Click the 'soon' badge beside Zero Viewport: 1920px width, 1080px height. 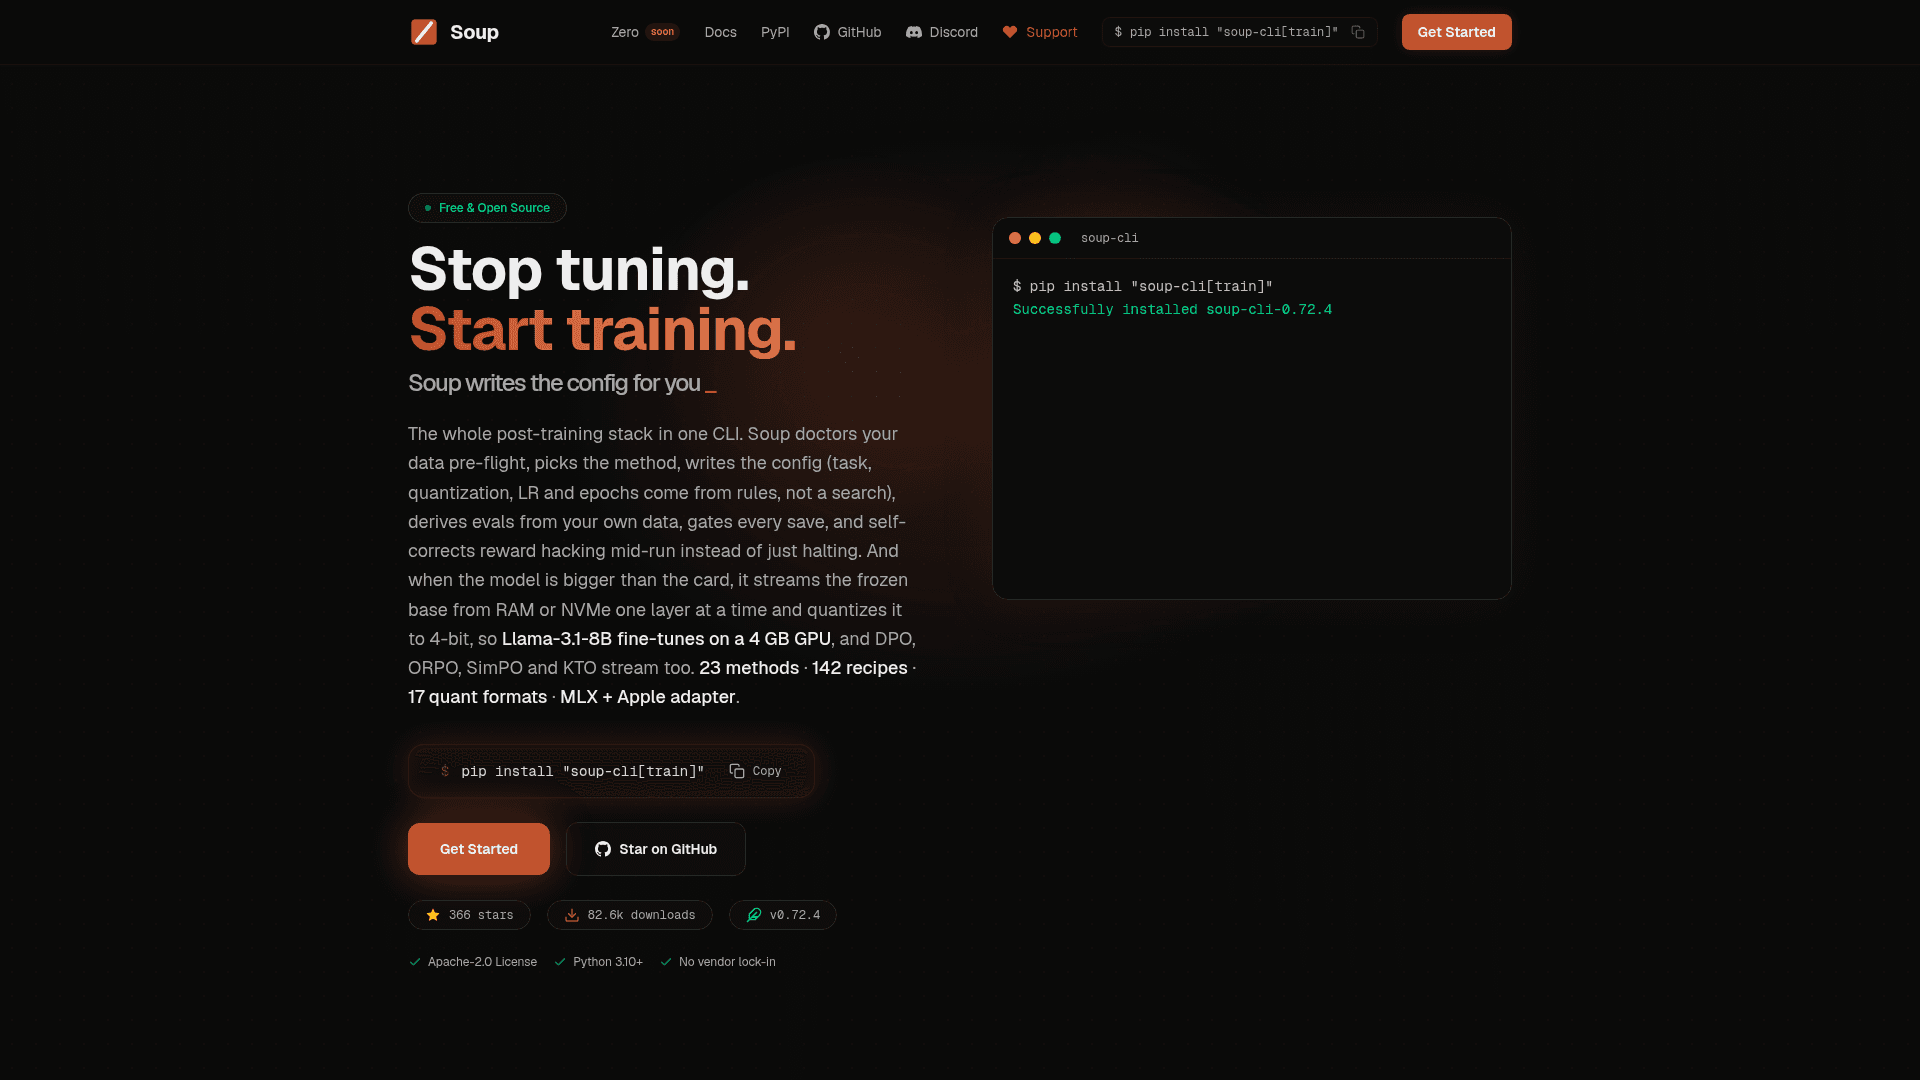662,32
